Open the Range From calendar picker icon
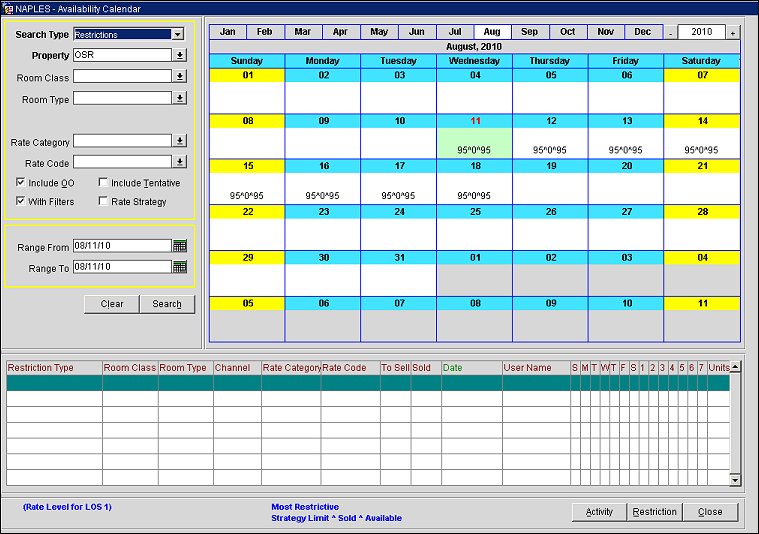 pos(180,246)
